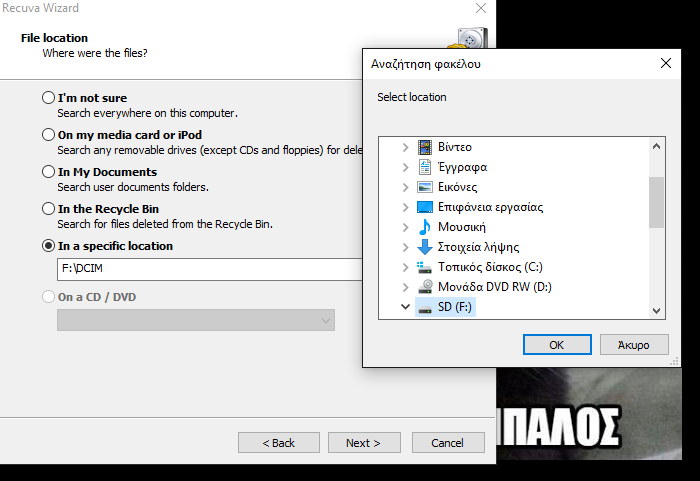Click the Pictures (Εικόνες) folder icon
This screenshot has width=700, height=481.
425,187
